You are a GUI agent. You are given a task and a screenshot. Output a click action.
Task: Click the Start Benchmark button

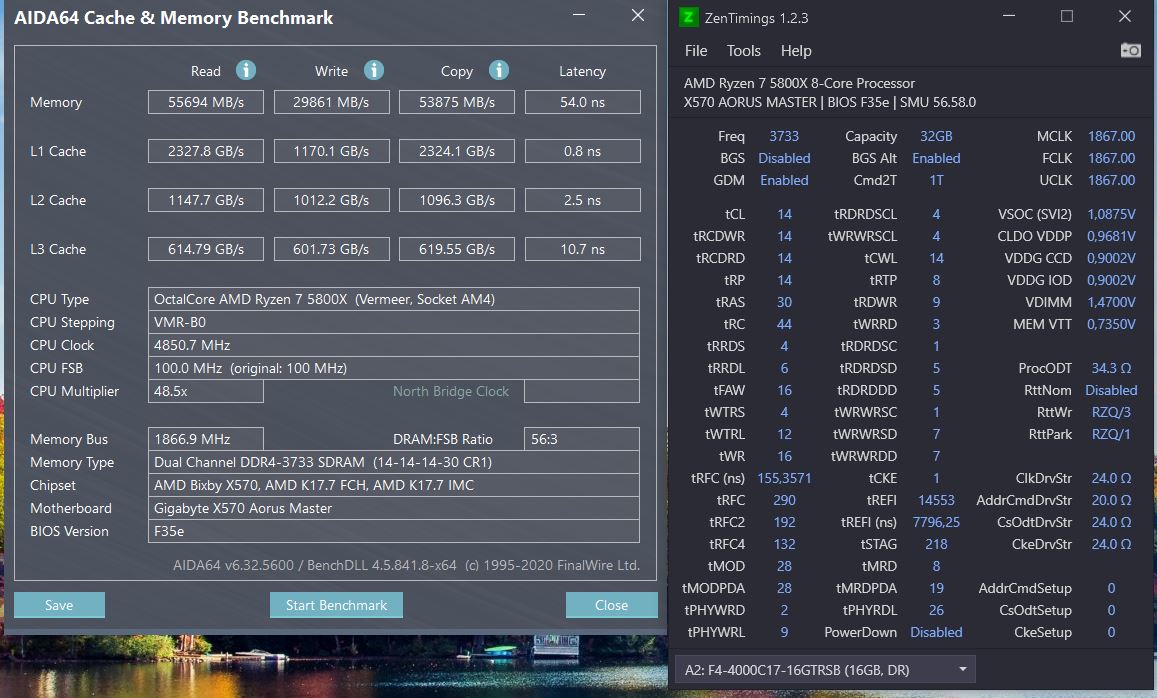(x=336, y=605)
